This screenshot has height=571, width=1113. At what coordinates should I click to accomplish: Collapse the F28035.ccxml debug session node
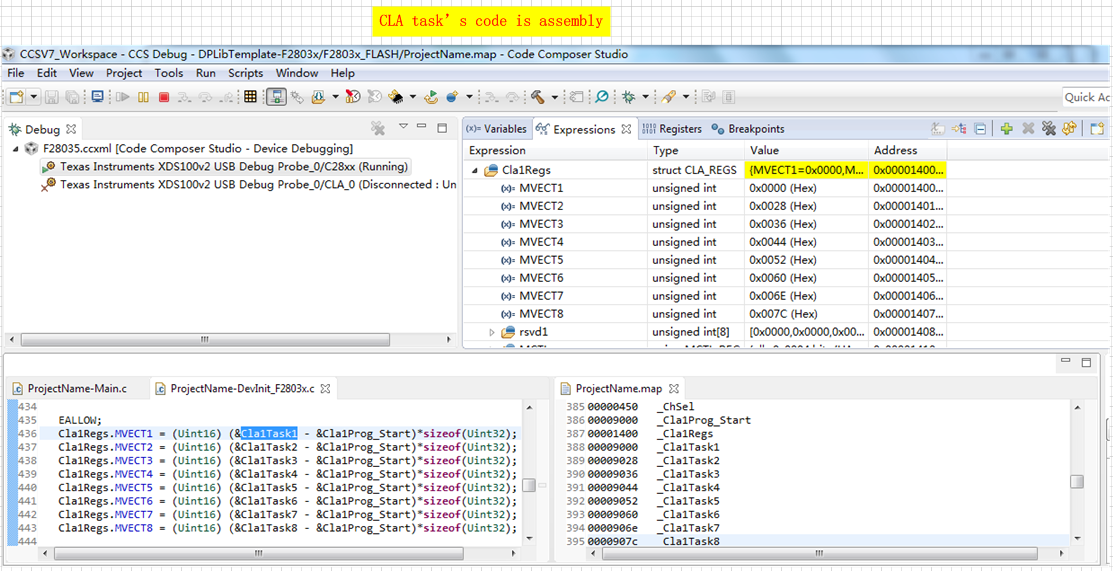17,149
